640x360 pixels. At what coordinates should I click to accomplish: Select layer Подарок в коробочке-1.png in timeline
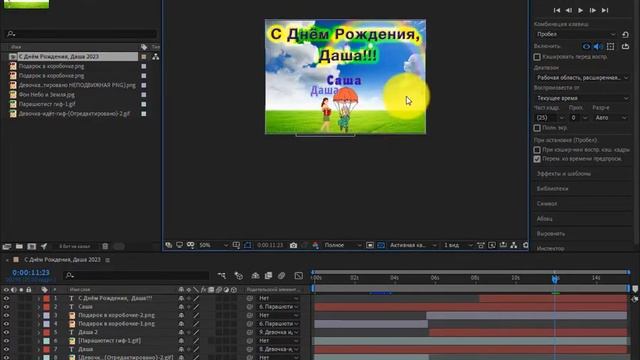tap(116, 324)
